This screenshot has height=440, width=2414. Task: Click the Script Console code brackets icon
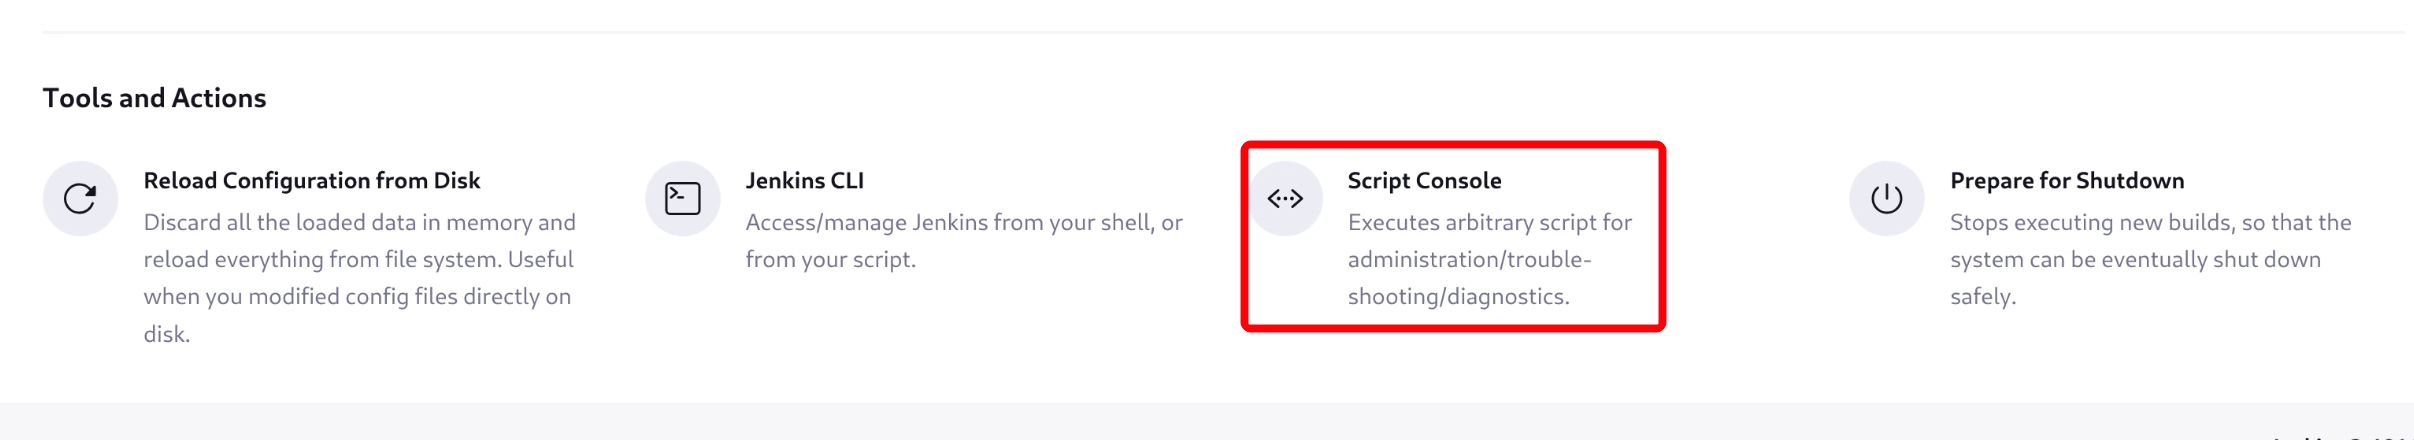point(1285,199)
